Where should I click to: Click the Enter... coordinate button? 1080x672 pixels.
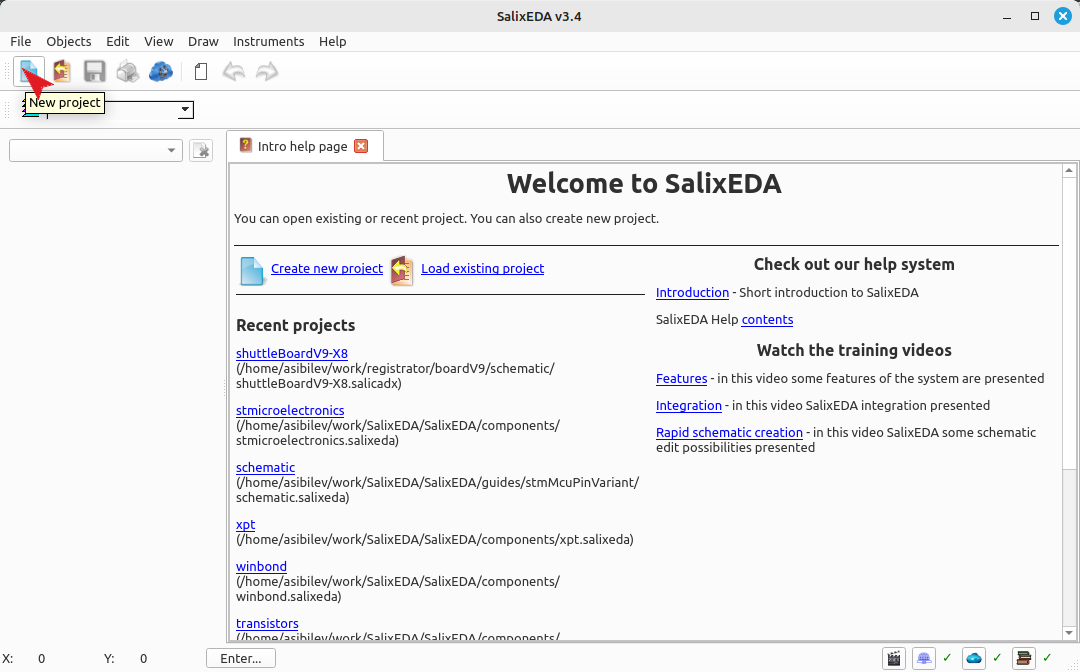click(241, 658)
